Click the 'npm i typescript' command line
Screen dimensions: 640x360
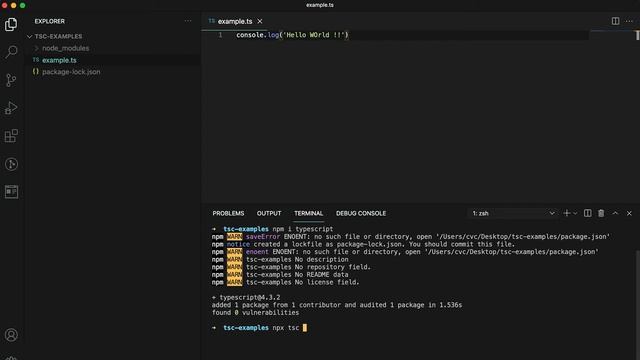(302, 229)
